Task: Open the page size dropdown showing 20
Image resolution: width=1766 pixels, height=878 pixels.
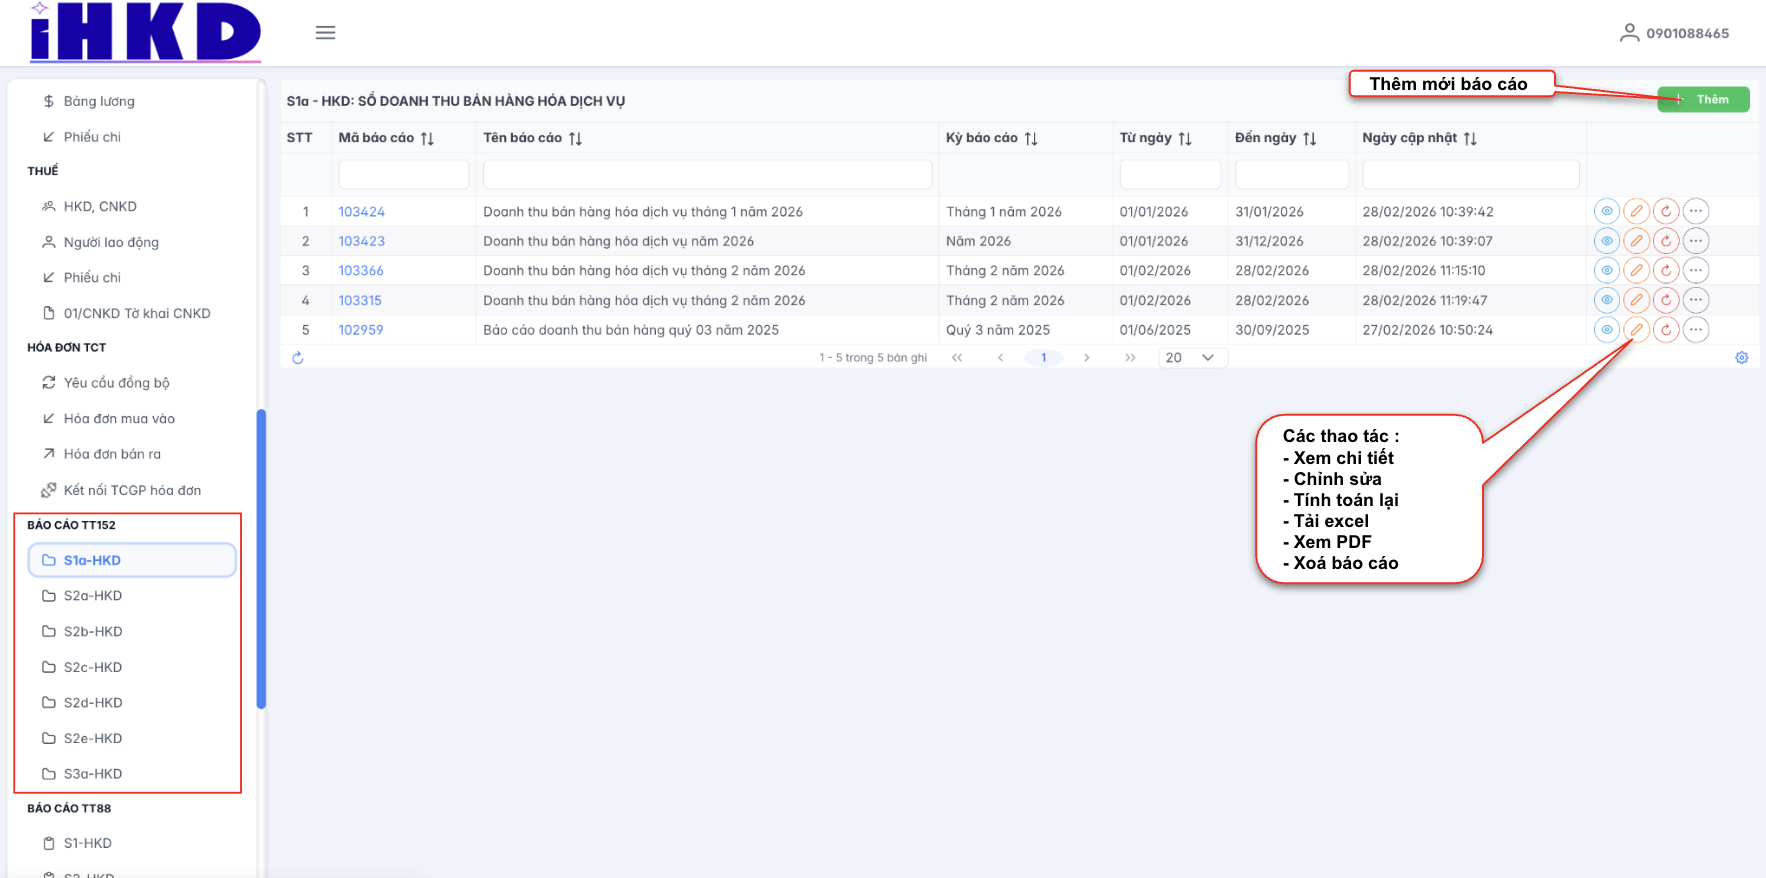Action: click(1192, 358)
